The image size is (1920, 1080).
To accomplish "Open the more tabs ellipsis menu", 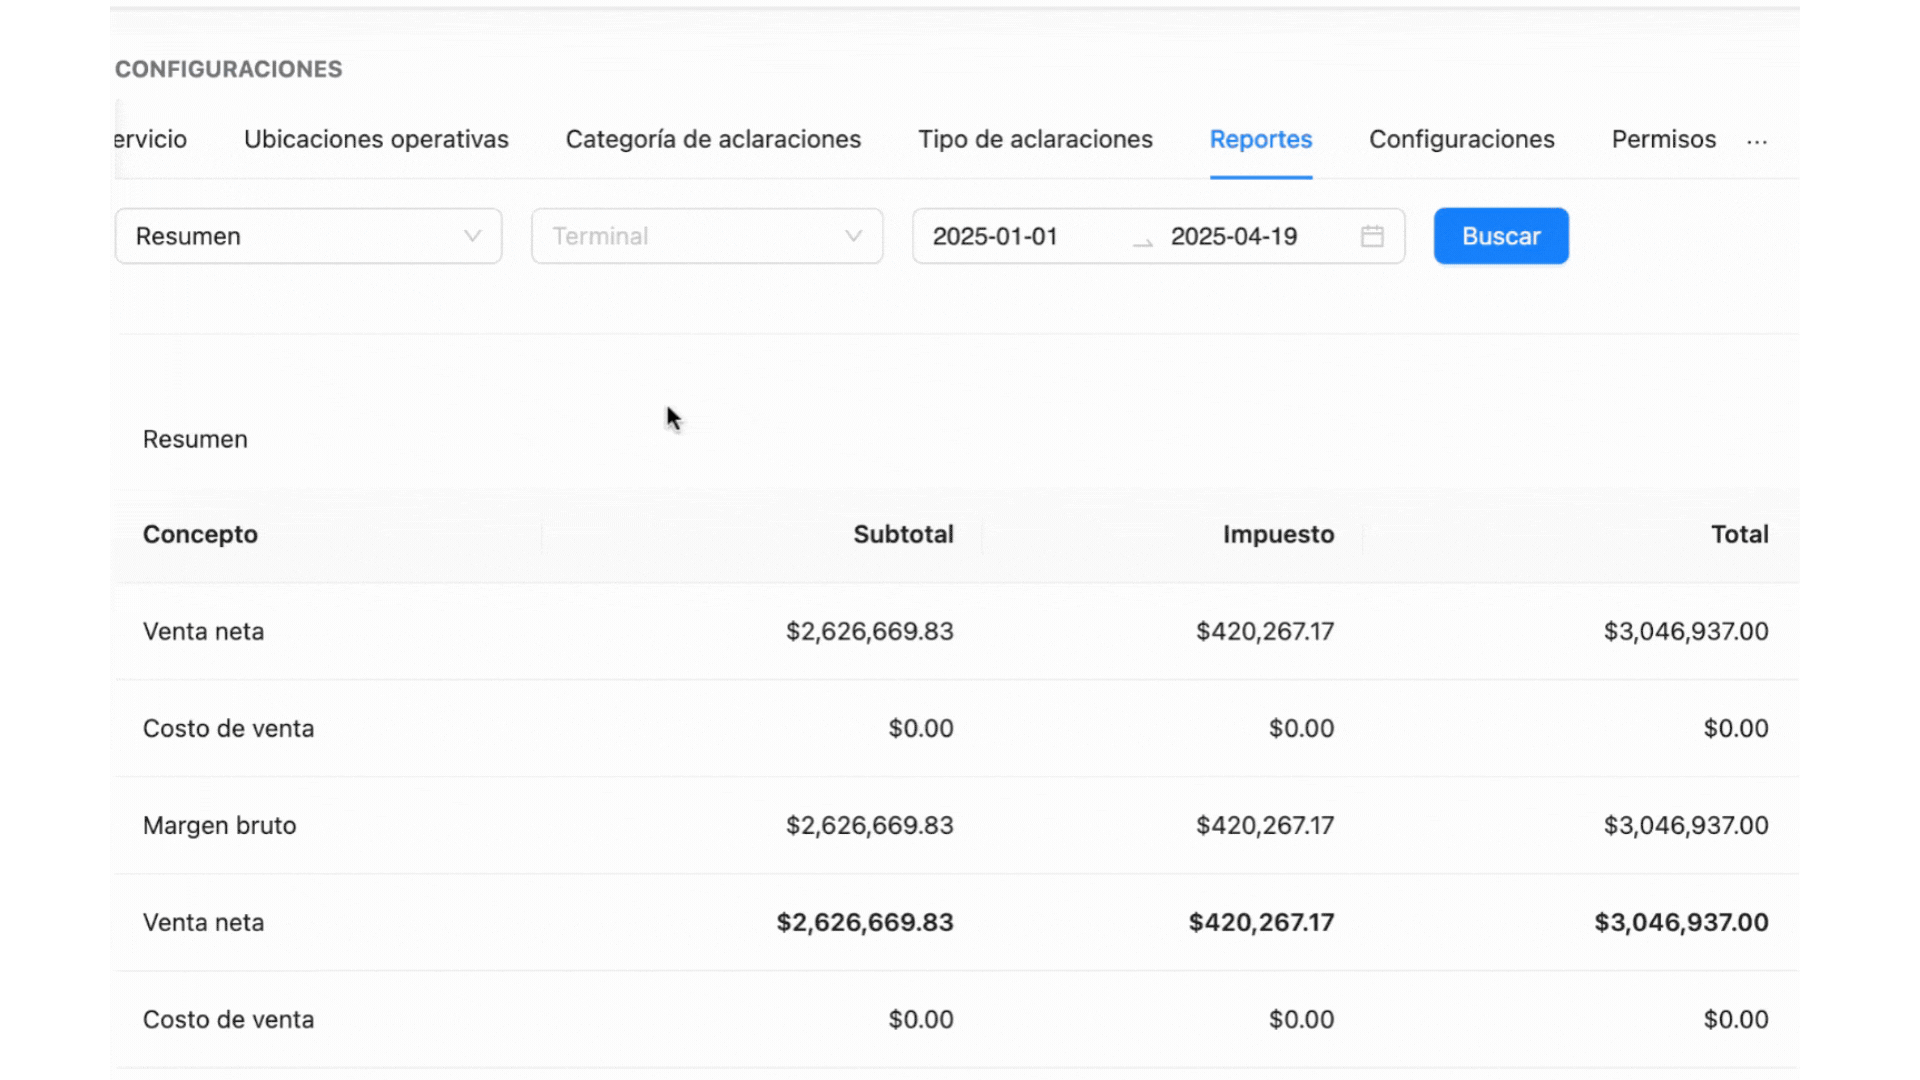I will tap(1757, 141).
